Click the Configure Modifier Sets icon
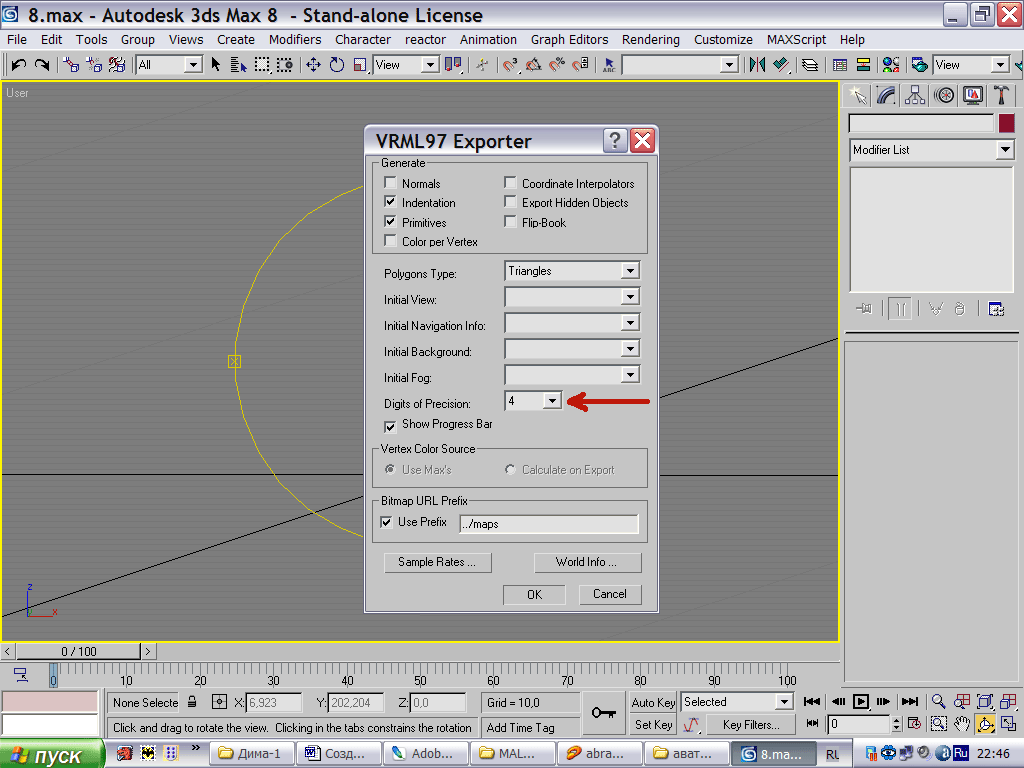 [x=996, y=309]
